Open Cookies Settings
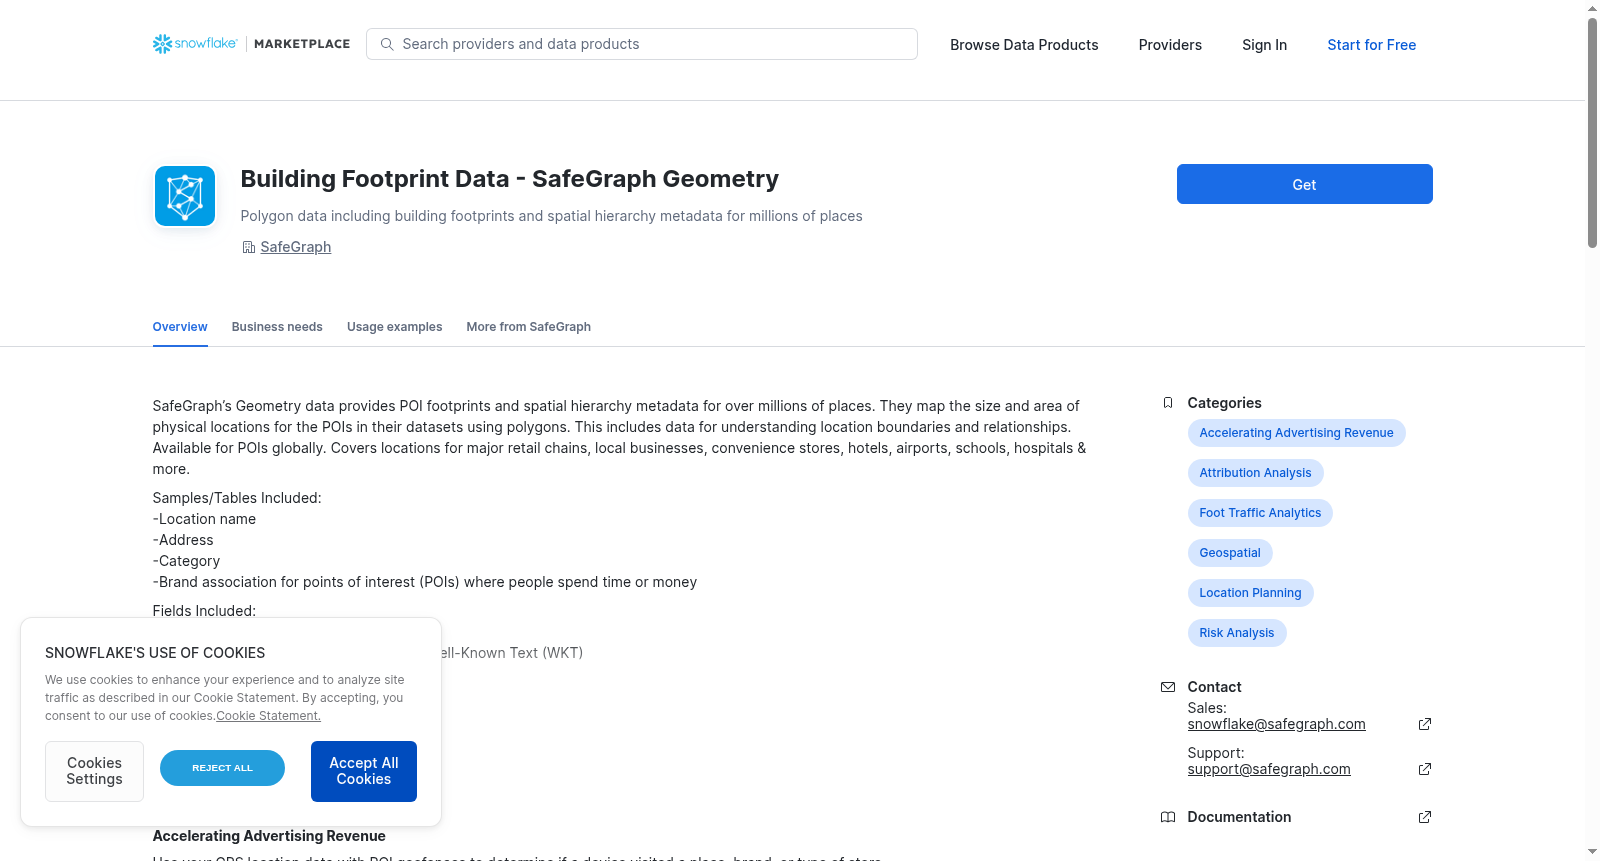Image resolution: width=1600 pixels, height=861 pixels. pyautogui.click(x=94, y=771)
